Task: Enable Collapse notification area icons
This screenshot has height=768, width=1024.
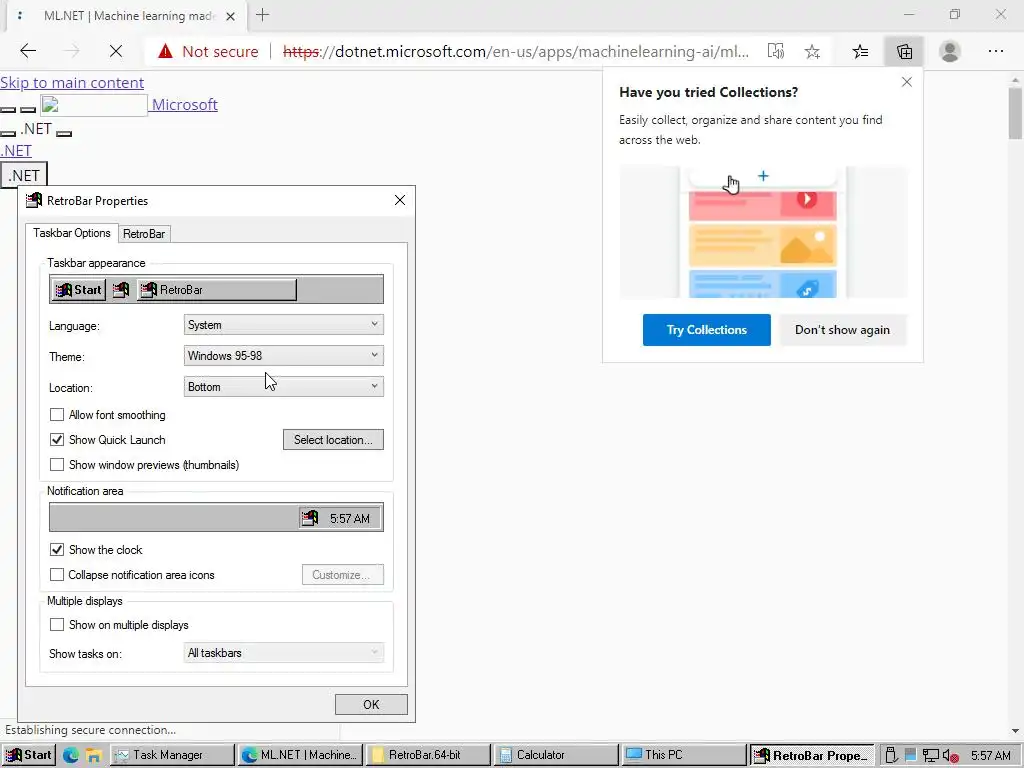Action: [57, 575]
